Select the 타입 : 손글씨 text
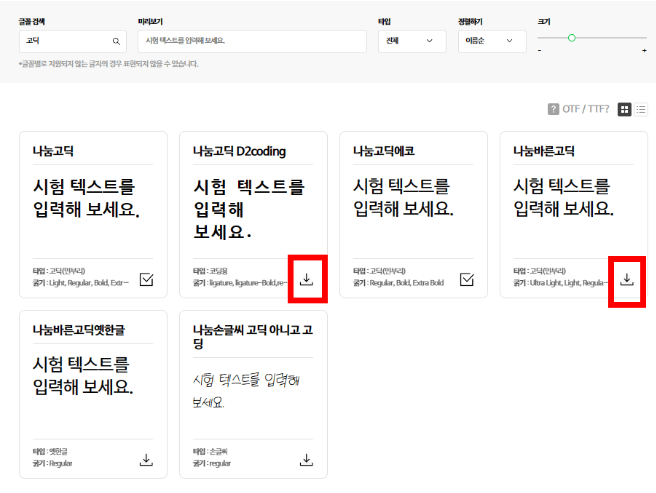This screenshot has width=656, height=493. click(210, 452)
